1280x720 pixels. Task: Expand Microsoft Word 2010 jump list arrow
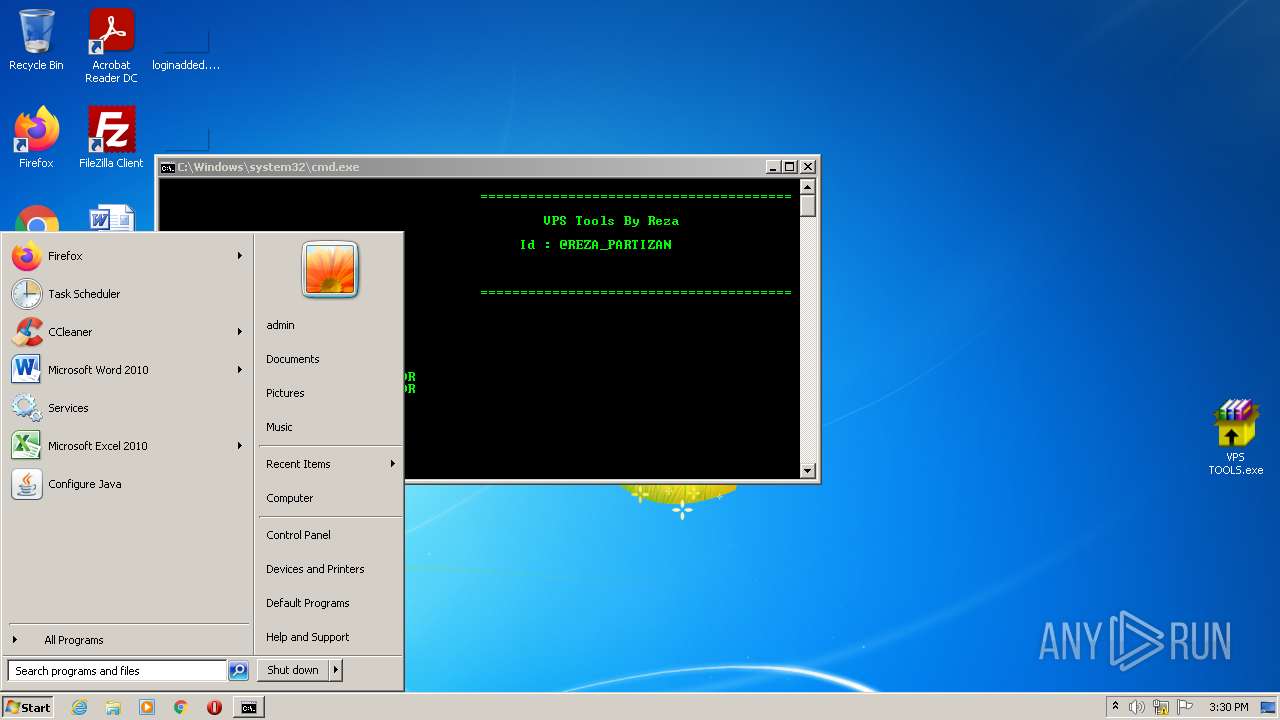point(239,370)
